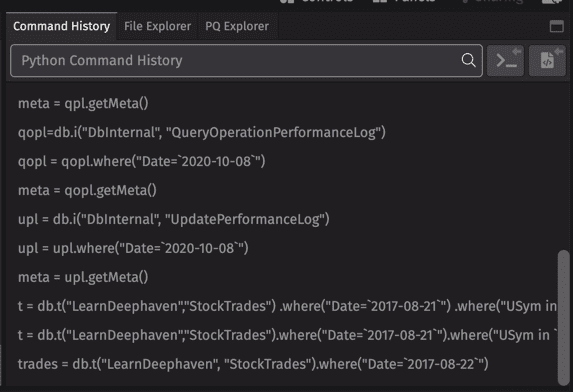Select qopl.where Date 2020-10-08 command

pos(141,161)
